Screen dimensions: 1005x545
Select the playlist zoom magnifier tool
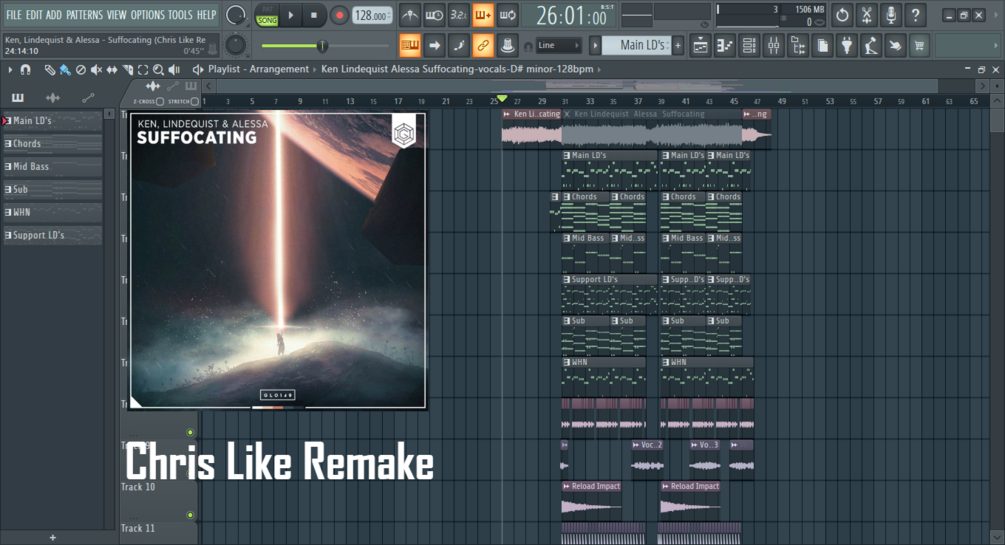(158, 69)
